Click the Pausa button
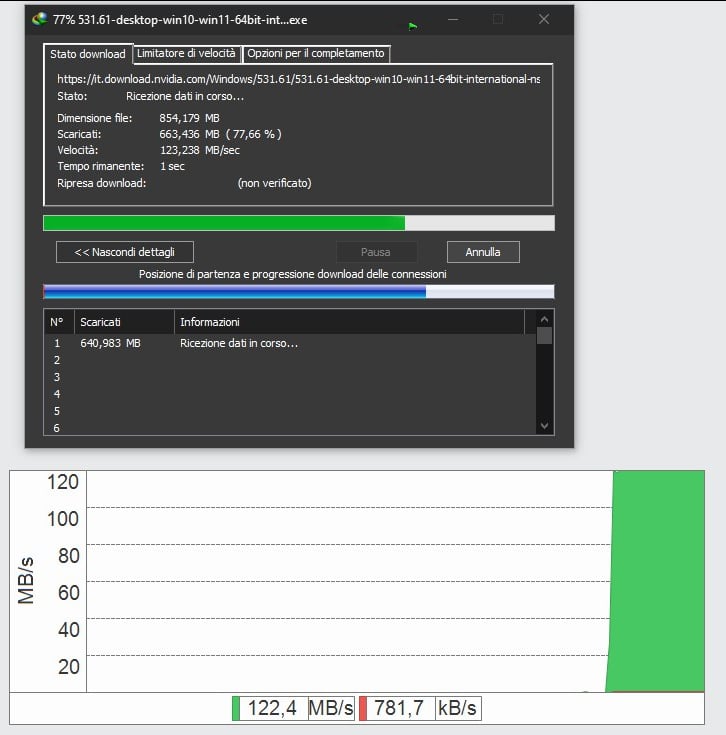 (x=376, y=252)
